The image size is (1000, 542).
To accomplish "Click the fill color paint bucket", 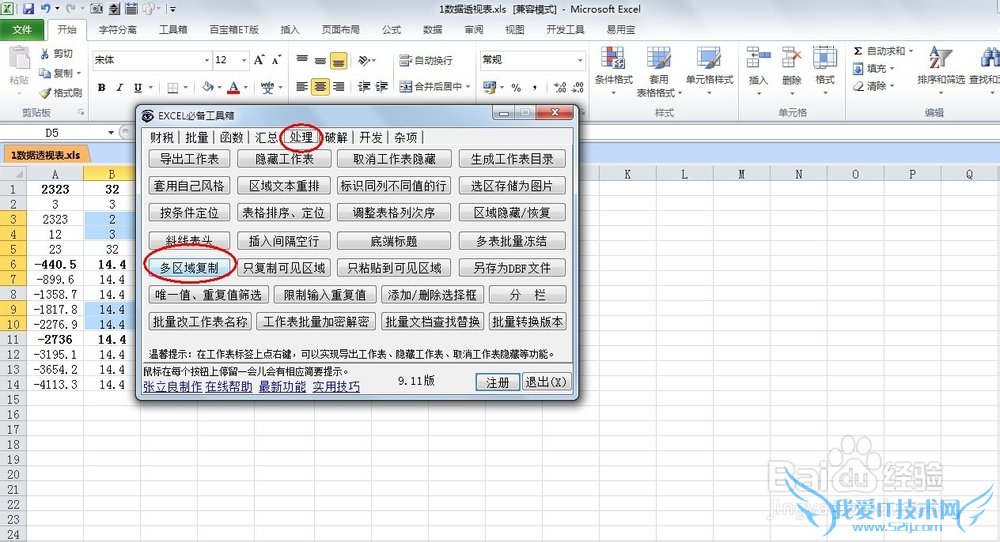I will point(208,87).
